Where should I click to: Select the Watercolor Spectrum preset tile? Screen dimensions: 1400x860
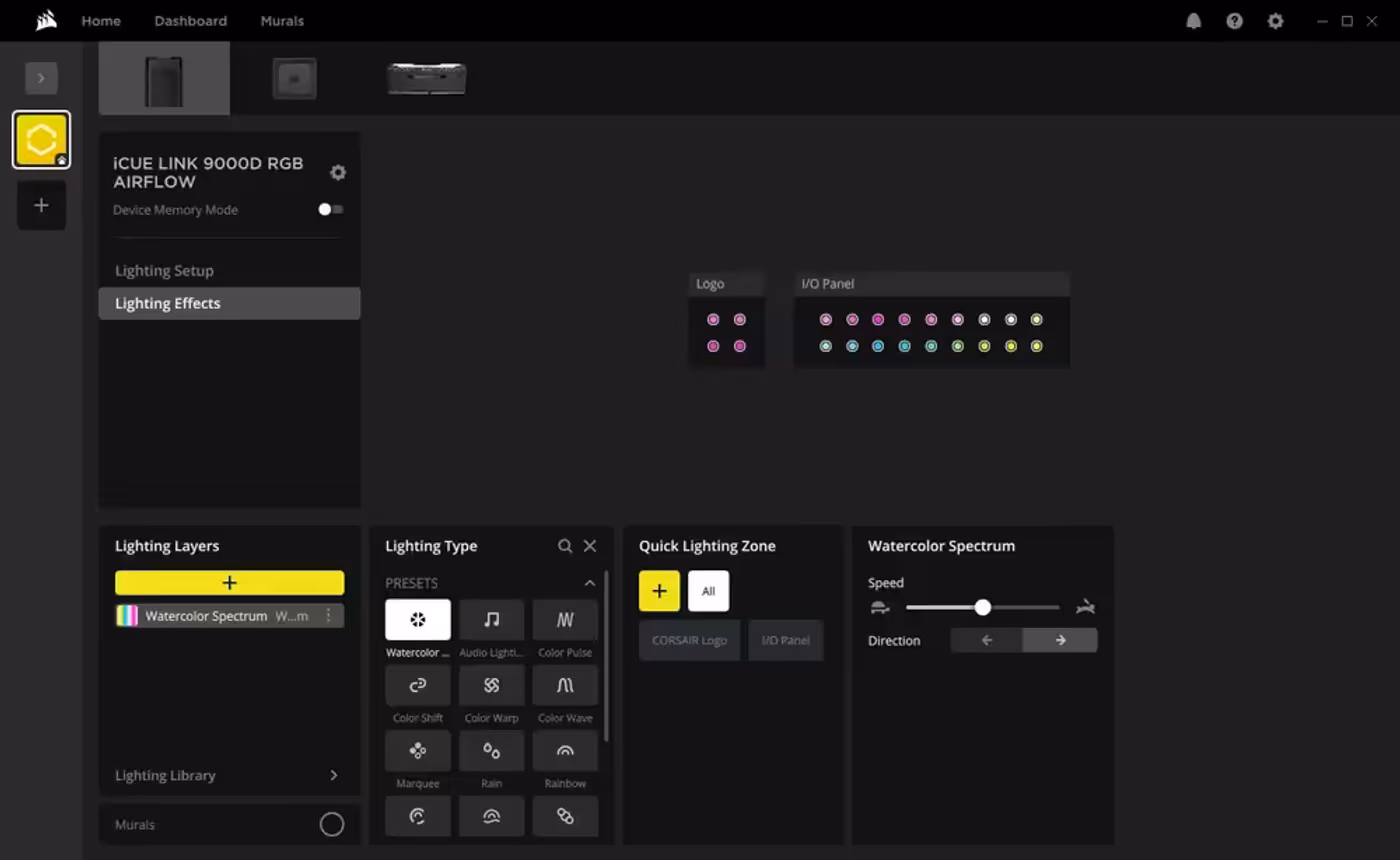coord(418,619)
